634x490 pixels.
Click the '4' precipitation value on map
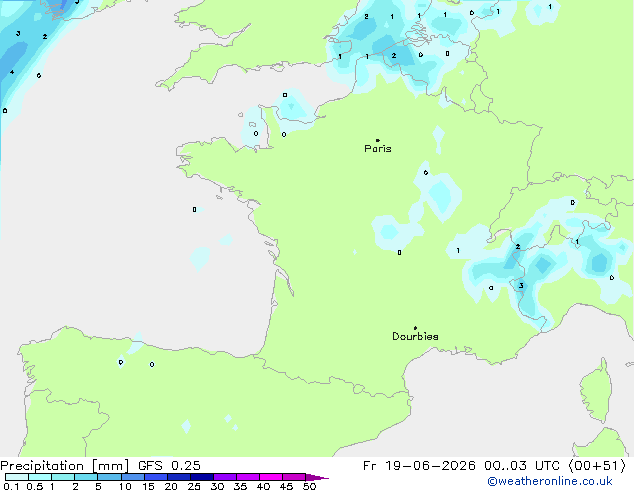click(12, 72)
